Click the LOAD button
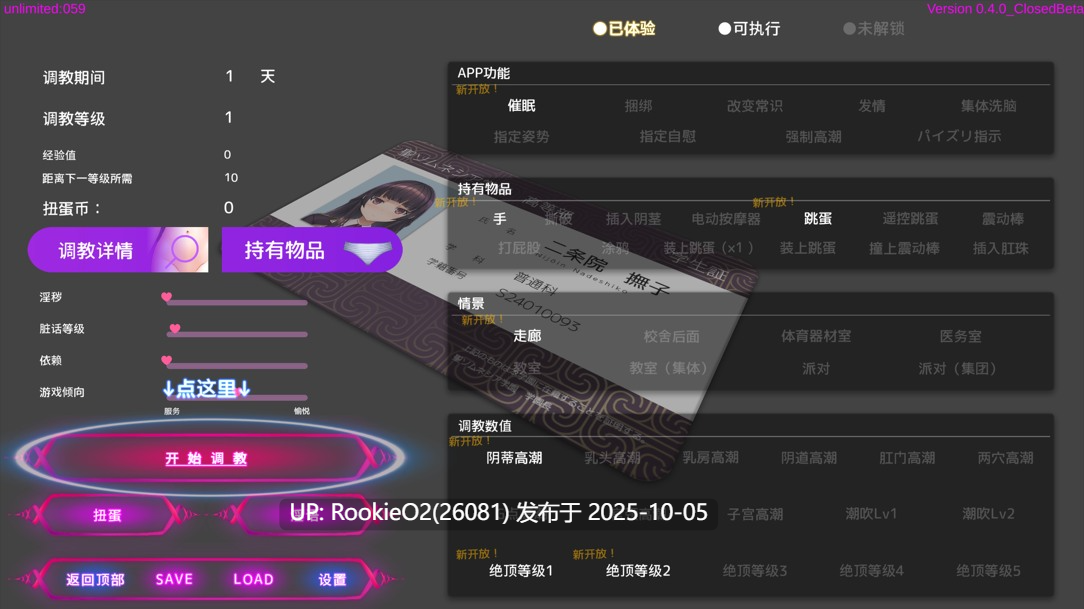This screenshot has height=609, width=1084. pyautogui.click(x=253, y=579)
